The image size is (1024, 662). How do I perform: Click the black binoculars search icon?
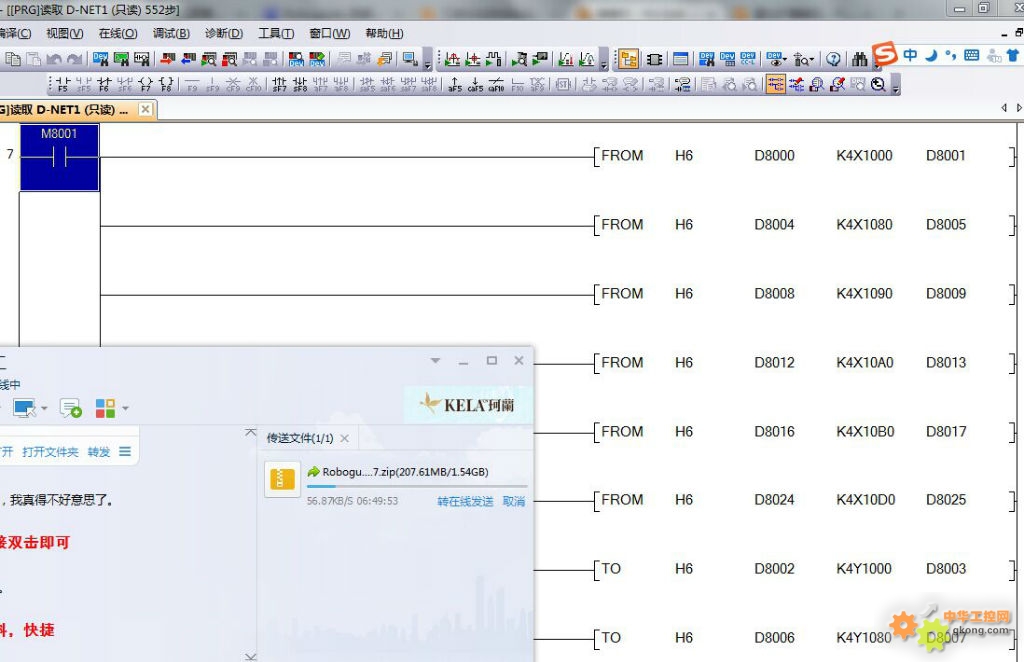tap(859, 59)
